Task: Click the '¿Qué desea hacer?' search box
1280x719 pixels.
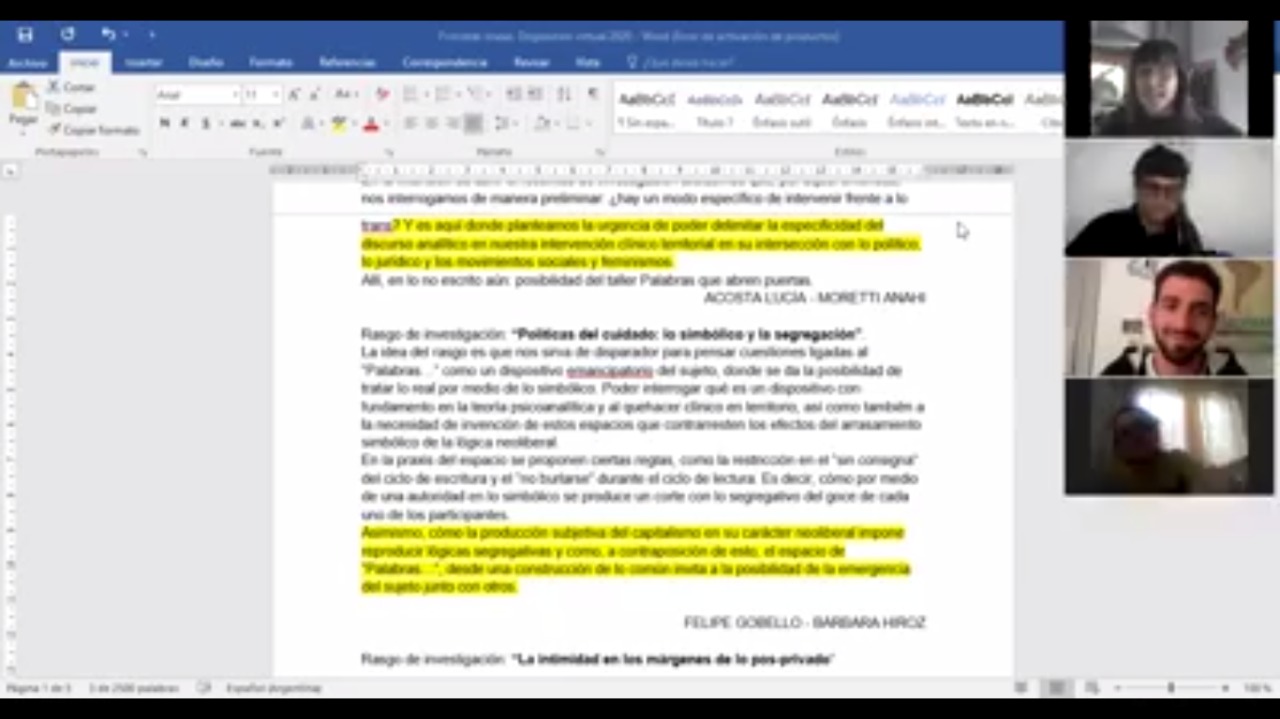Action: pos(687,62)
